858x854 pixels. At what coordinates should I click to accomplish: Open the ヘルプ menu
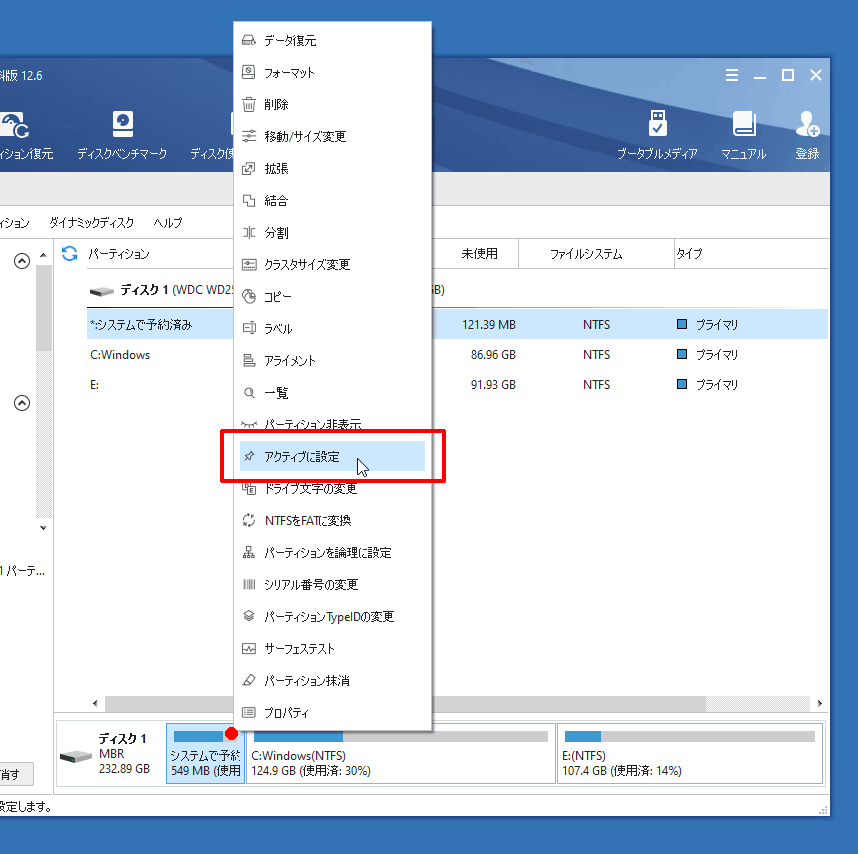pyautogui.click(x=168, y=223)
